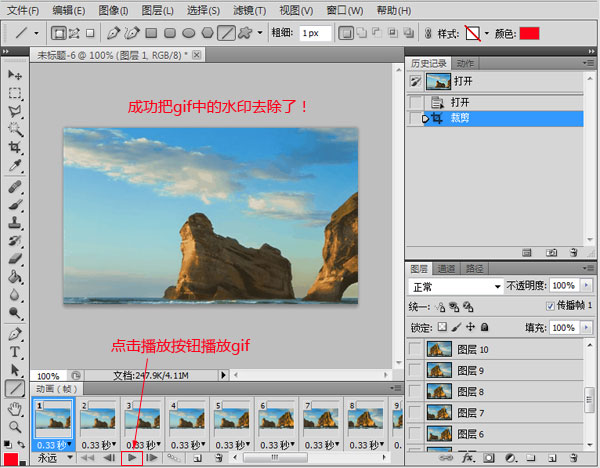Viewport: 600px width, 468px height.
Task: Toggle visibility of 图层 10
Action: pyautogui.click(x=415, y=349)
